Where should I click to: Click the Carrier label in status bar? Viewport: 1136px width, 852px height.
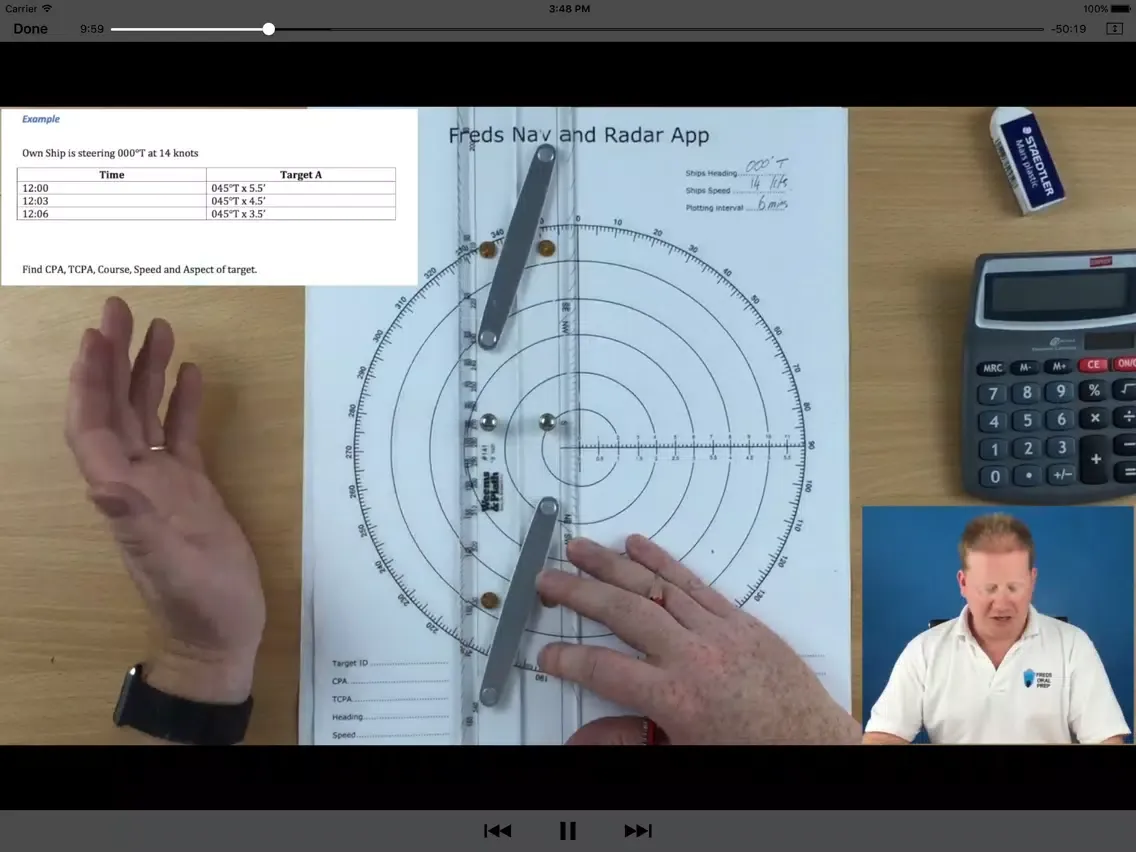click(x=21, y=9)
